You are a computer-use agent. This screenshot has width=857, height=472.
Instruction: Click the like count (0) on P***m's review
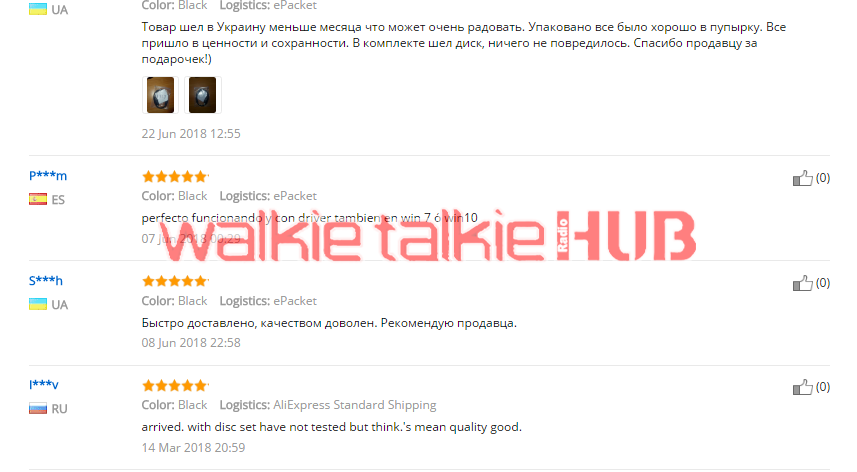coord(823,178)
